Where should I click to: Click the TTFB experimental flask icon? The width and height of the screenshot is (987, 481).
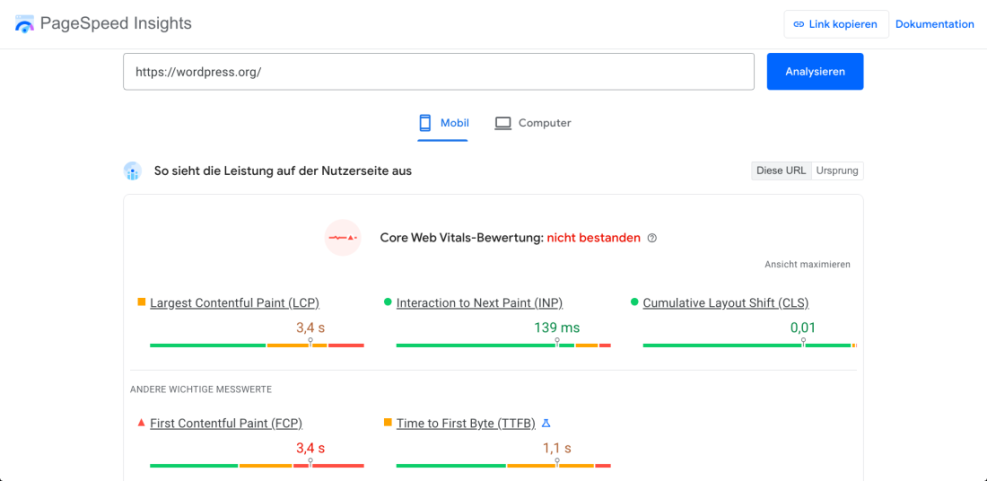546,424
